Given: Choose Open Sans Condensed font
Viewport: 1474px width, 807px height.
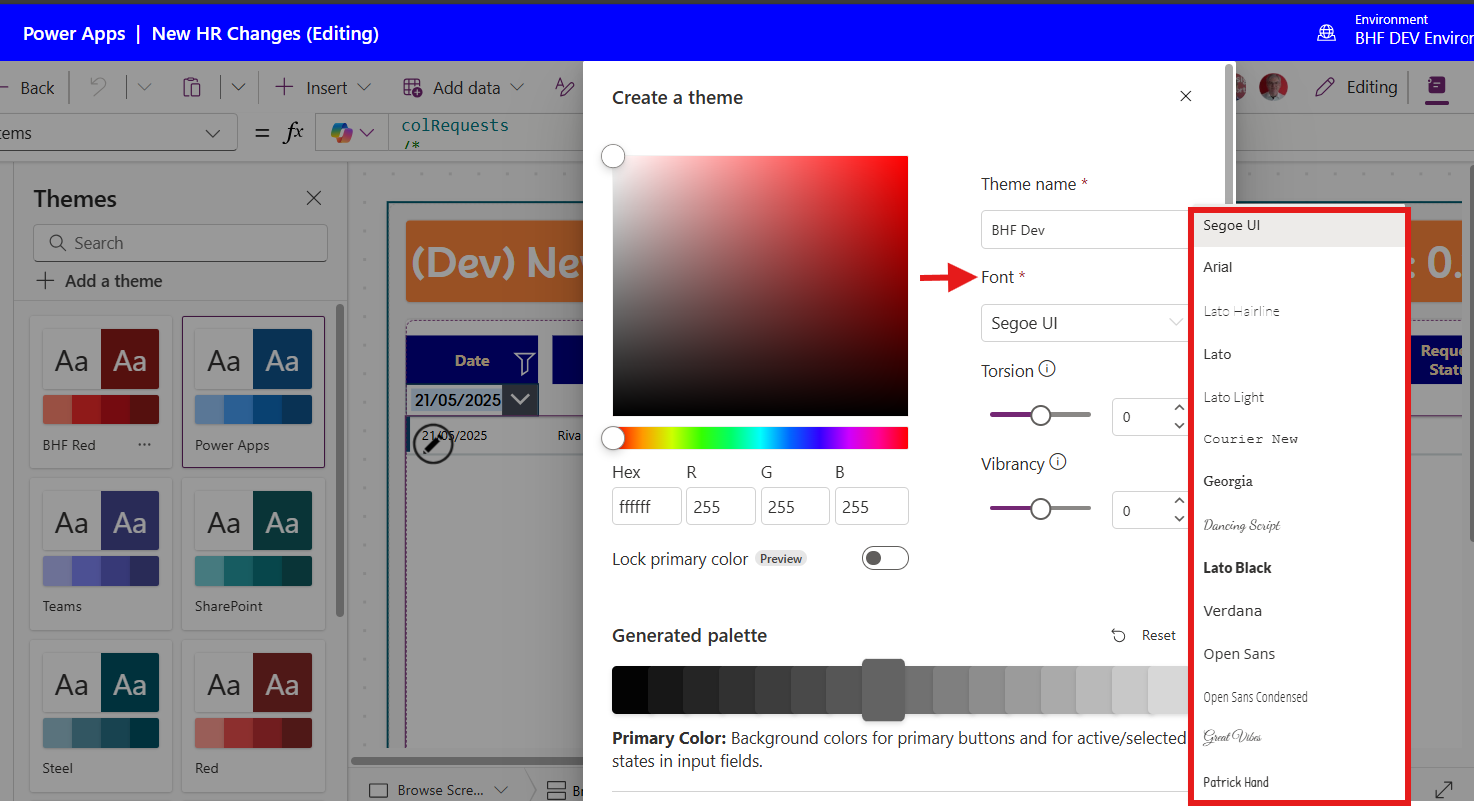Looking at the screenshot, I should 1297,697.
